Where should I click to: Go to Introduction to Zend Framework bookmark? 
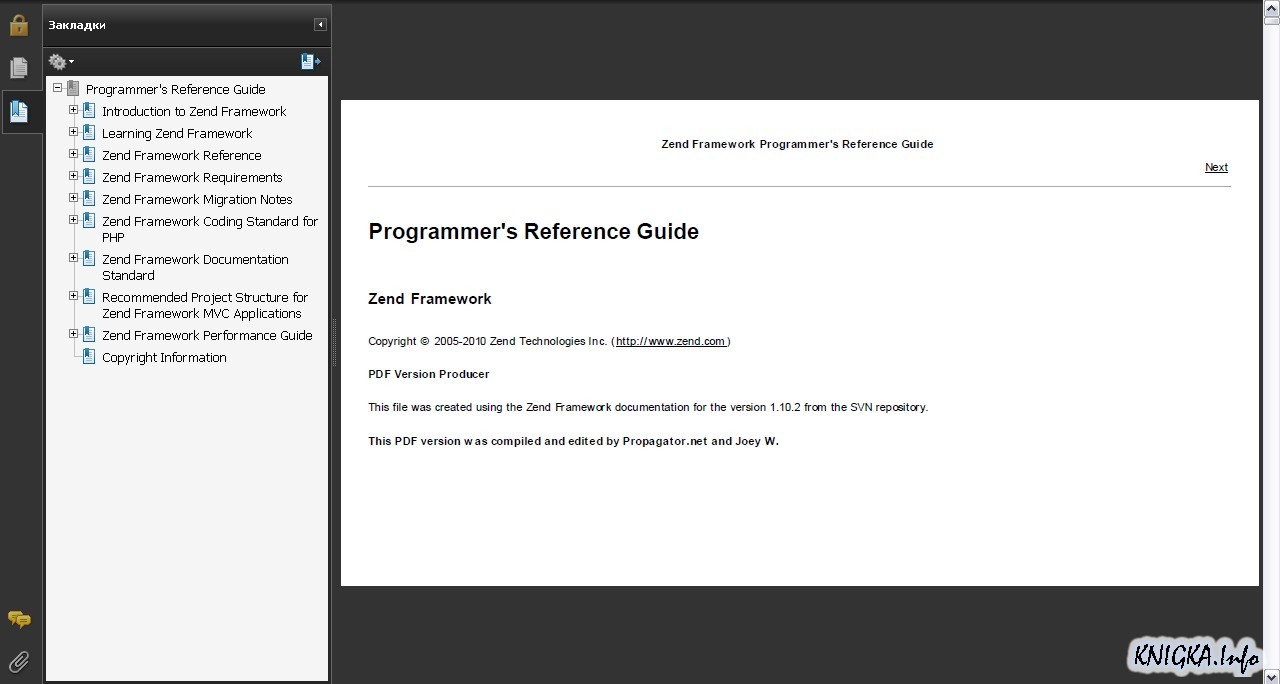pos(194,111)
